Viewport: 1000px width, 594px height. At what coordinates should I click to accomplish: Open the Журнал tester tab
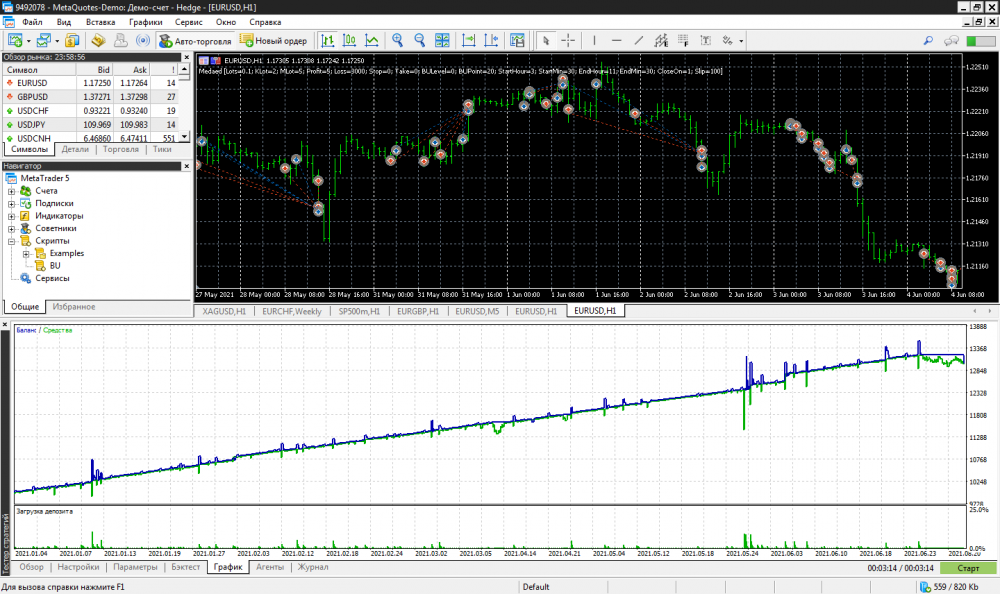[x=313, y=567]
